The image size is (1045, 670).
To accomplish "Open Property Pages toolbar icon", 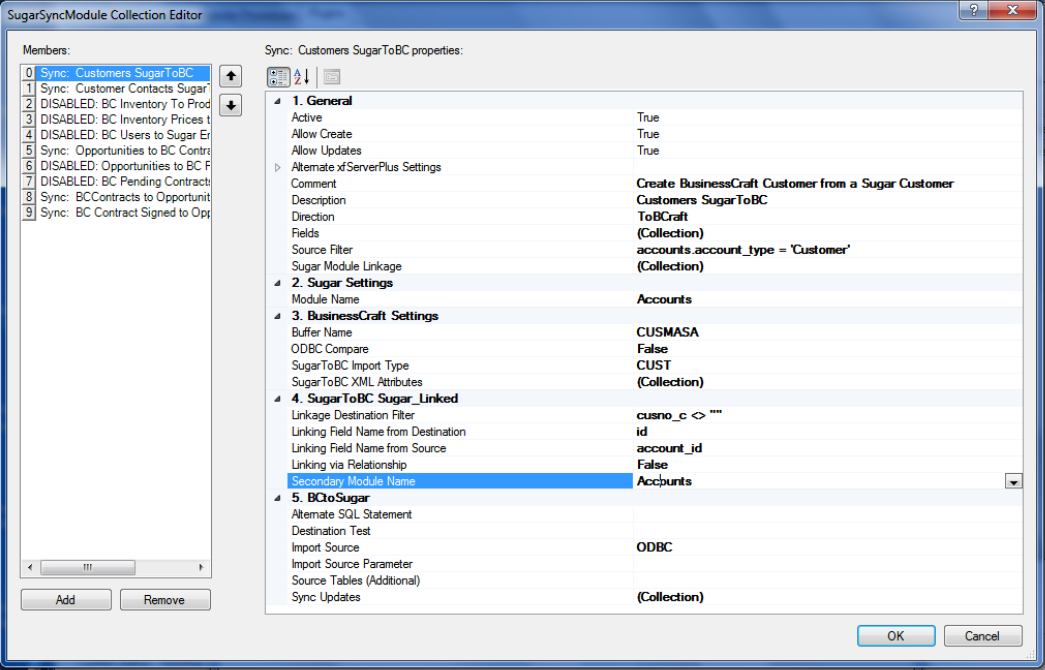I will [x=332, y=77].
